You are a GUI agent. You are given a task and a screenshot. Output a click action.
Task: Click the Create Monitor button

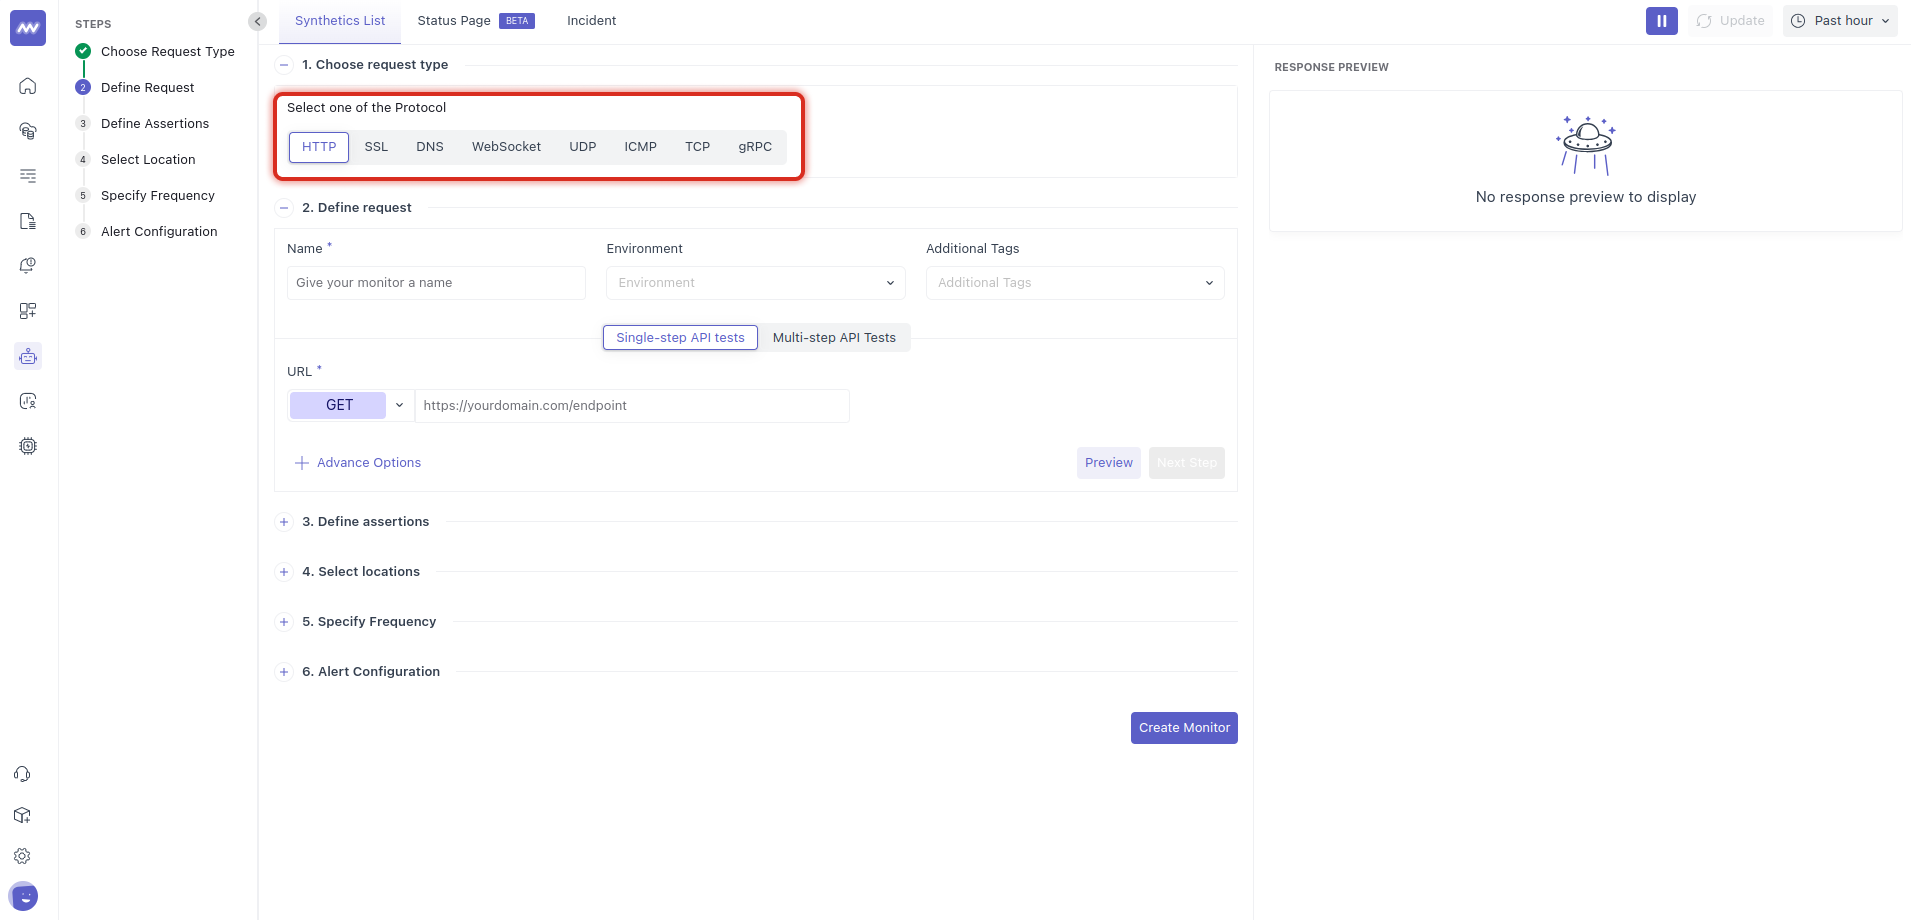(x=1184, y=727)
